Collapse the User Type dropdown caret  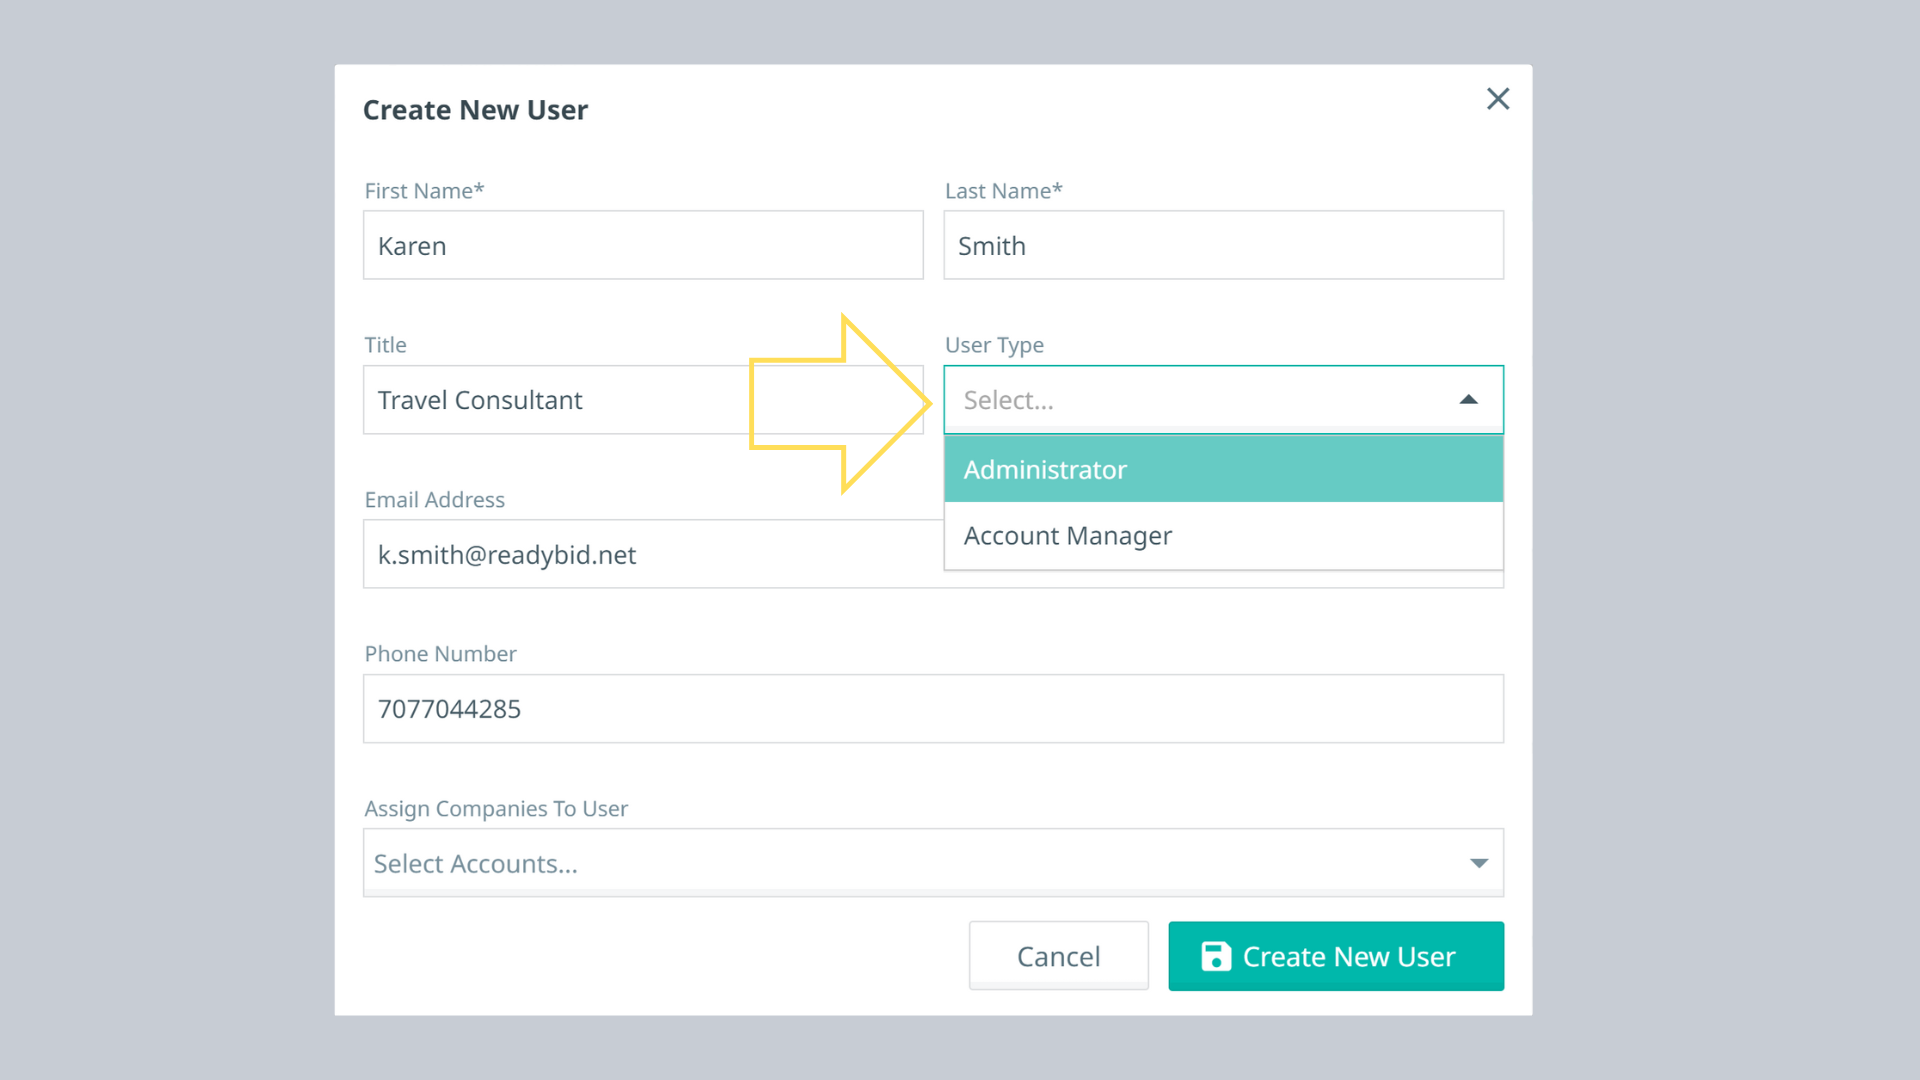coord(1468,400)
